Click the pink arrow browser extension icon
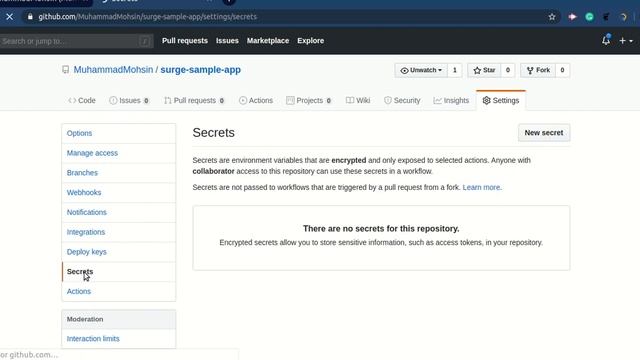This screenshot has width=640, height=360. (x=572, y=17)
